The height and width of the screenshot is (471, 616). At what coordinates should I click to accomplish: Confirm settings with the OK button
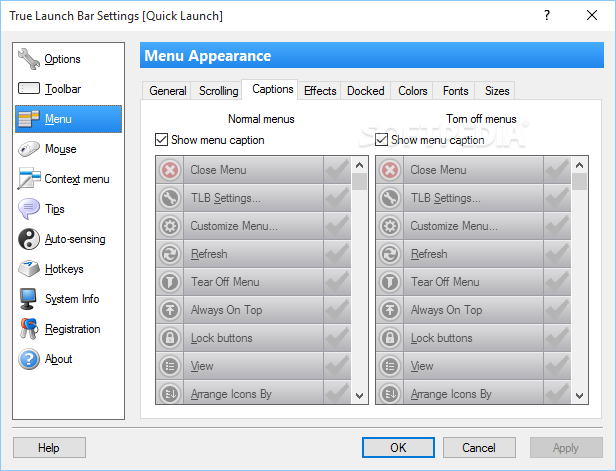398,447
